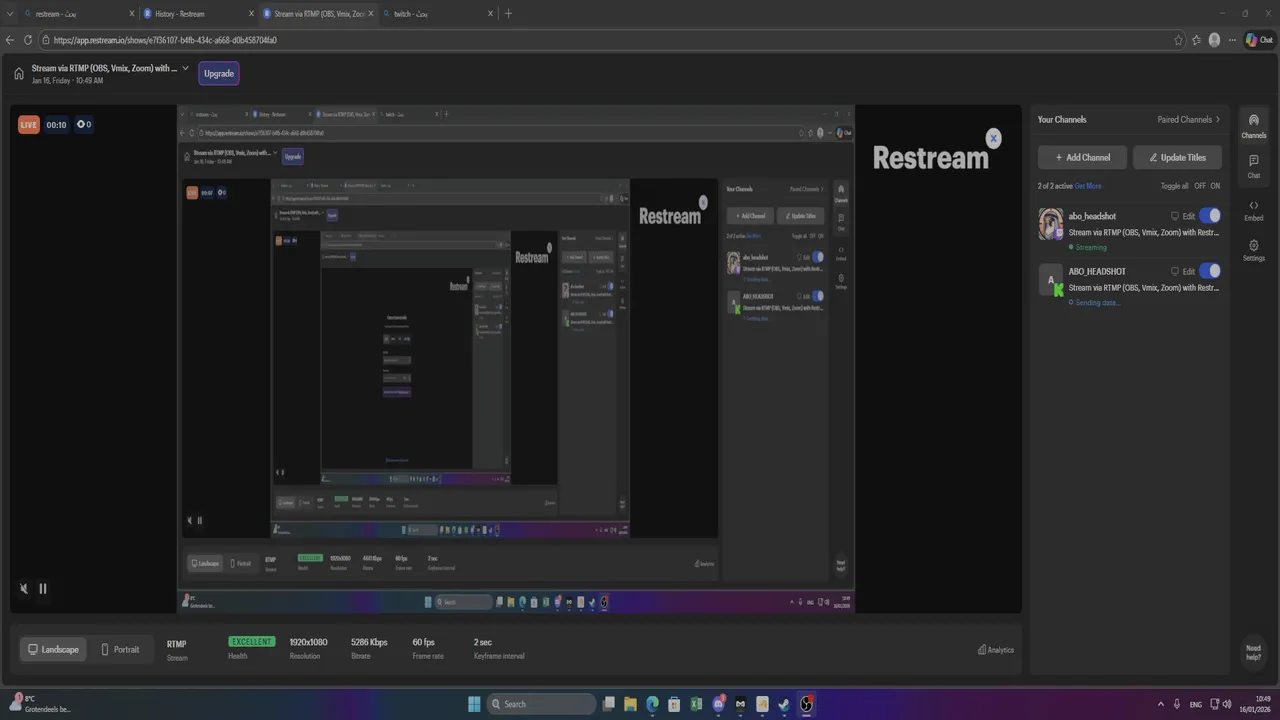Screen dimensions: 1280x720
Task: Click the Upgrade button
Action: click(219, 73)
